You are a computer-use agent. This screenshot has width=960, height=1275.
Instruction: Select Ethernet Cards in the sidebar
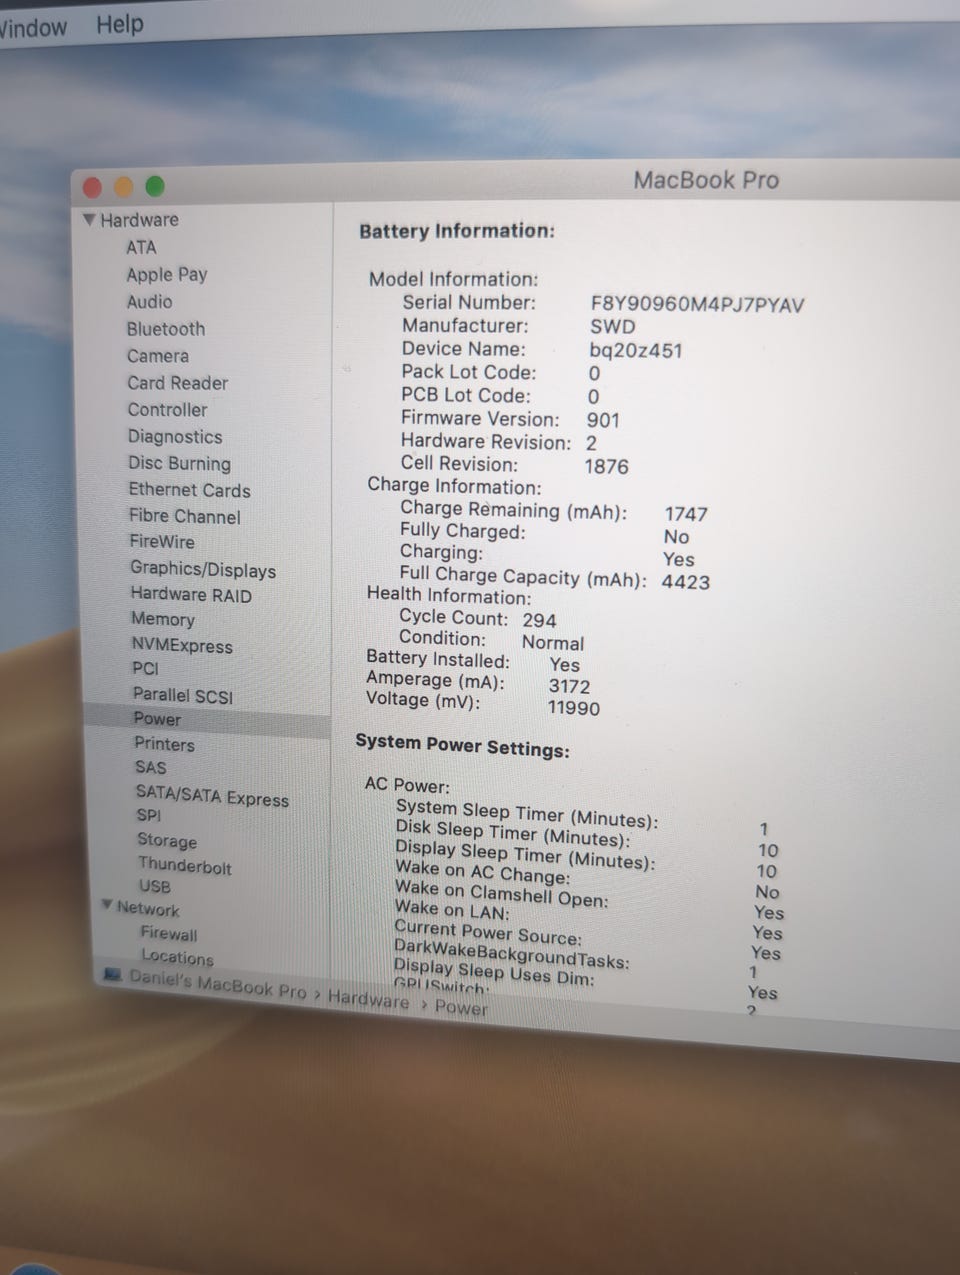coord(189,490)
